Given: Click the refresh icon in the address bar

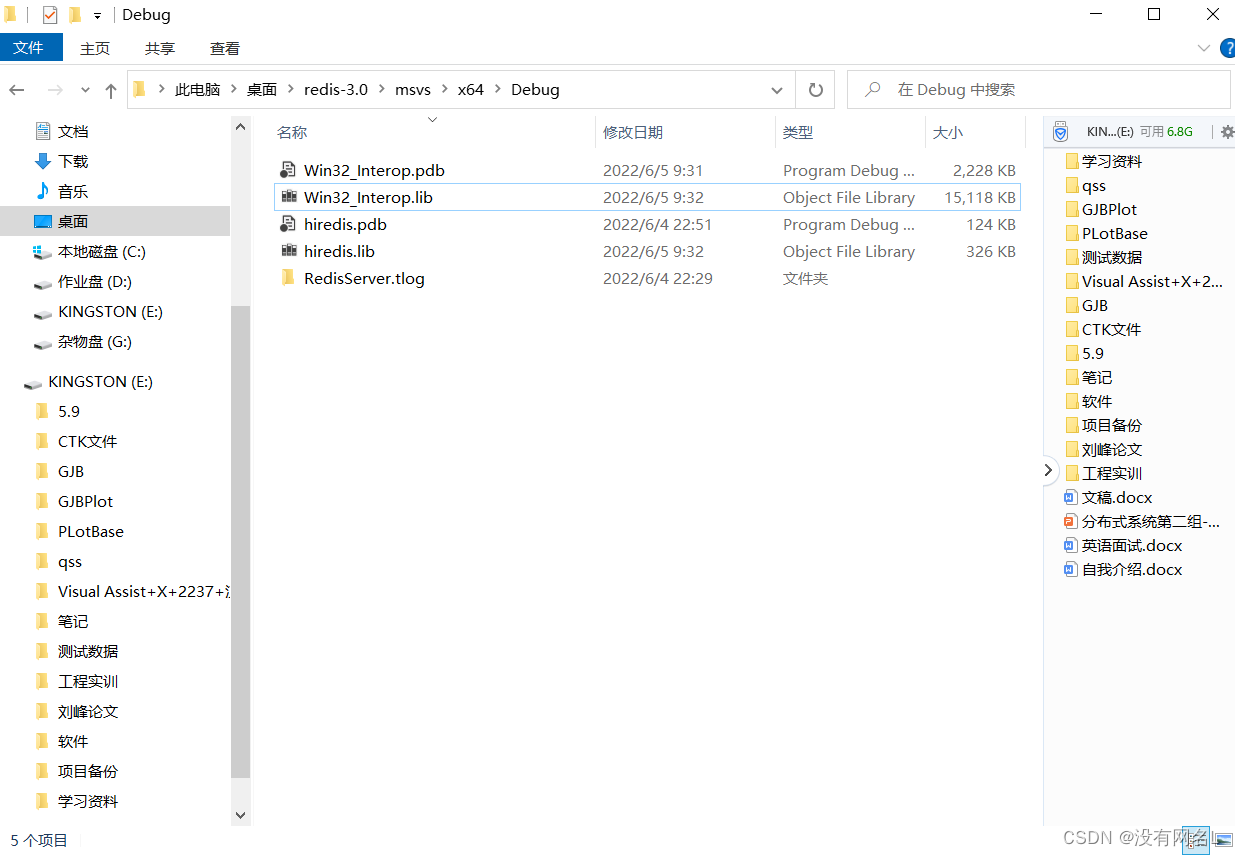Looking at the screenshot, I should tap(815, 89).
